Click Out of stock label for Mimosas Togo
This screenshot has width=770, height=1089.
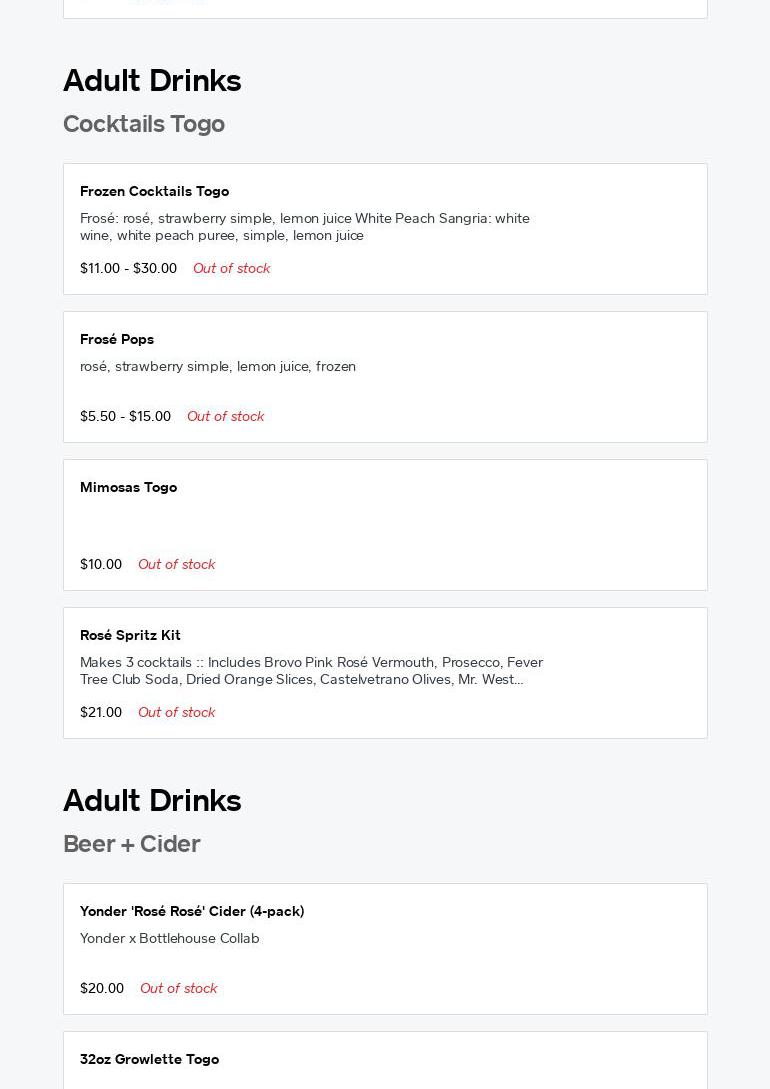176,564
